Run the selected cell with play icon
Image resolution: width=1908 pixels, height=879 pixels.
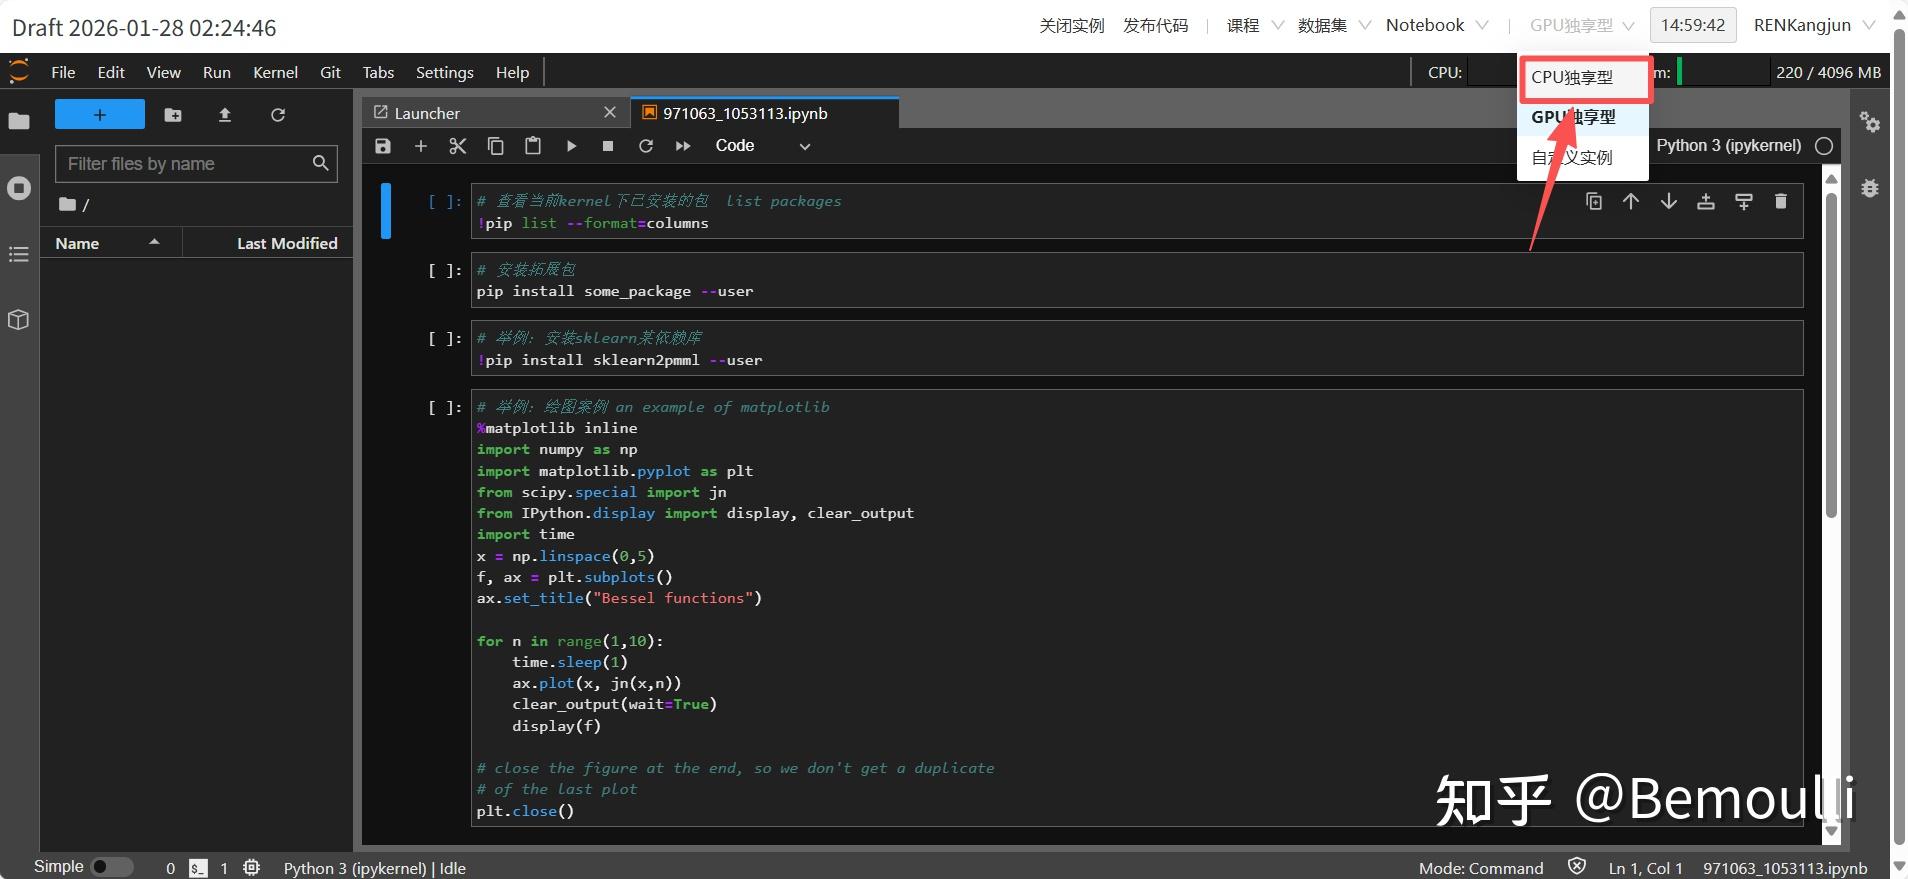[x=571, y=146]
